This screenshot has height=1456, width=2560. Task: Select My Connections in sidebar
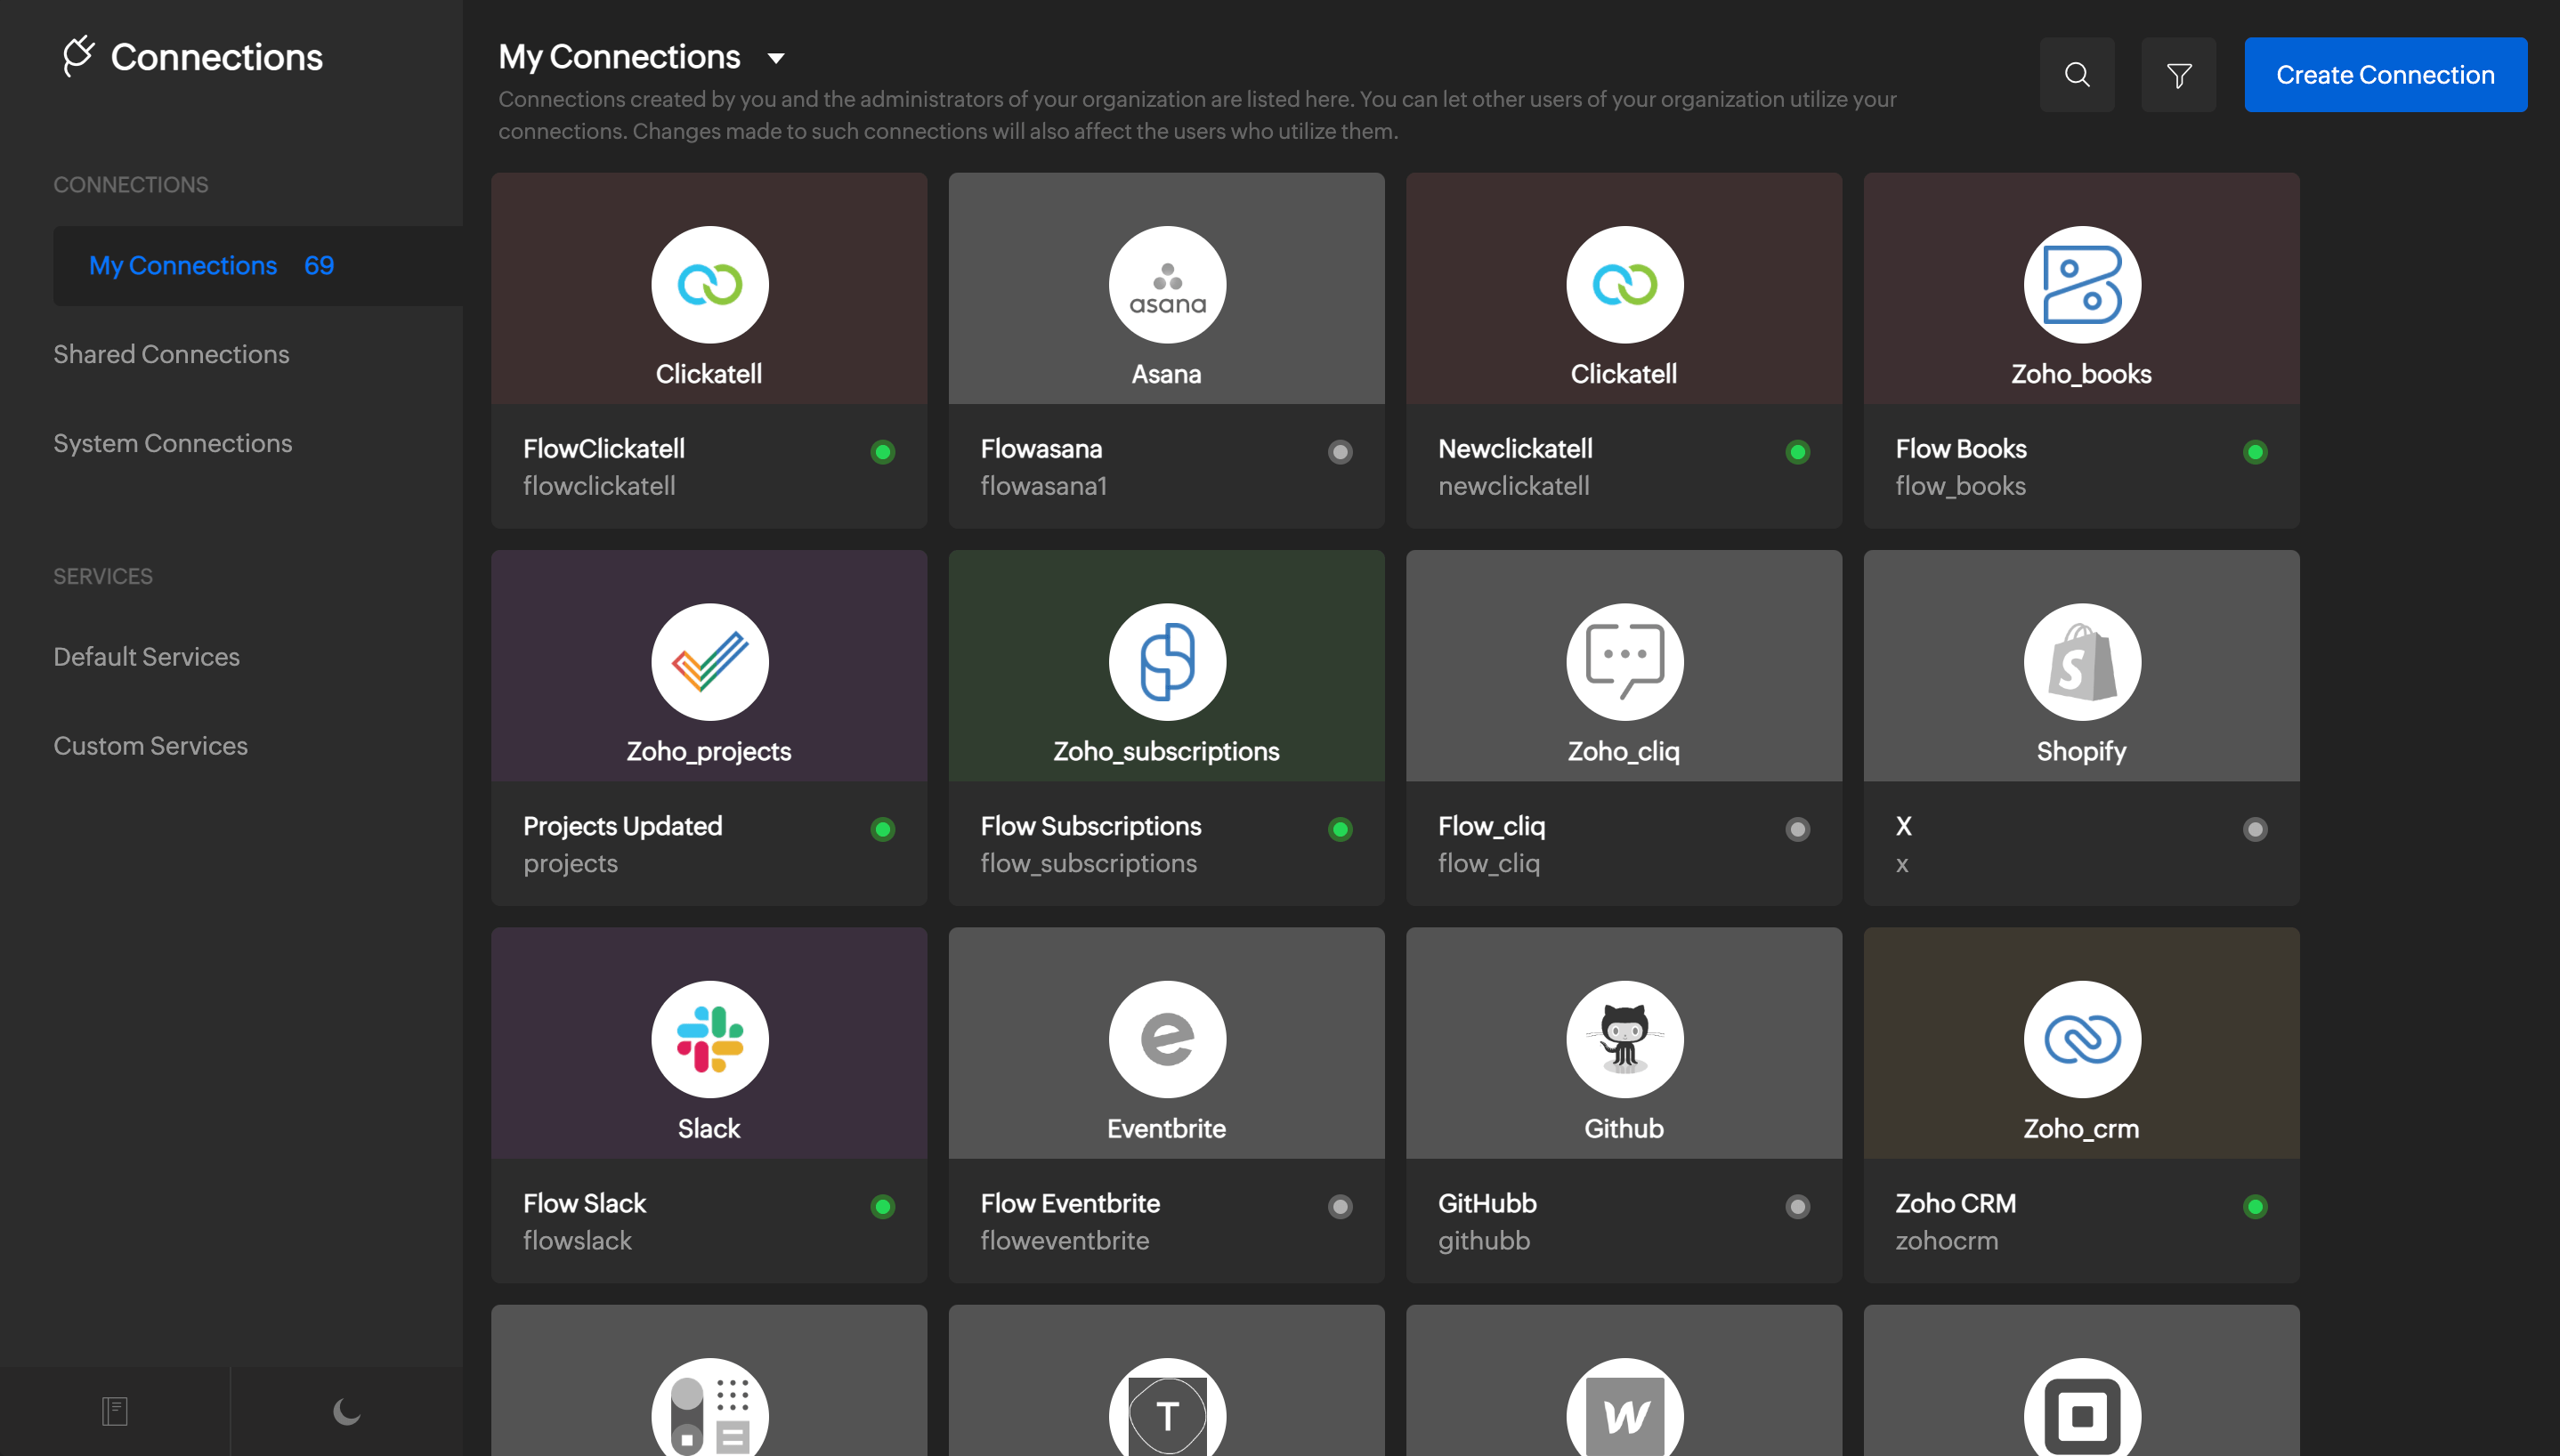point(257,266)
